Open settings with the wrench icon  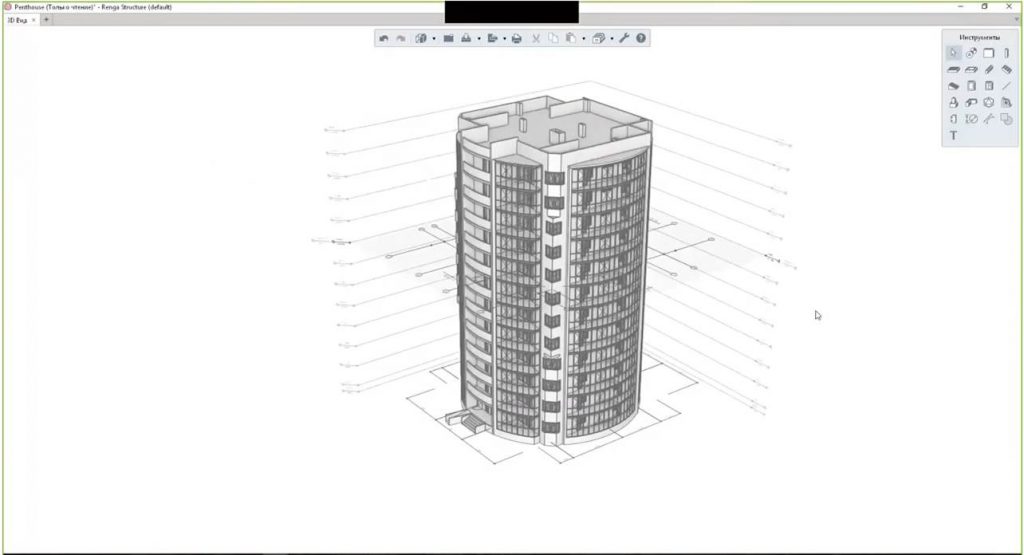pos(624,39)
